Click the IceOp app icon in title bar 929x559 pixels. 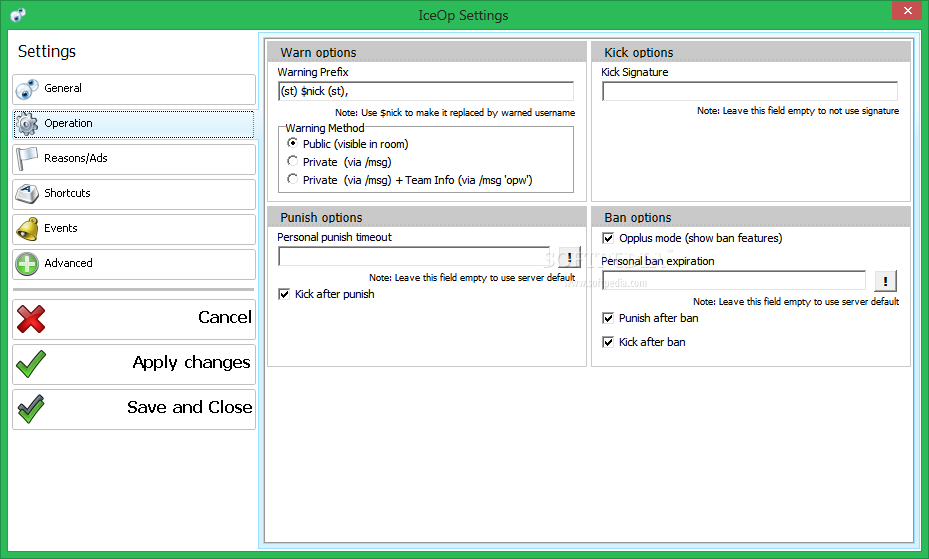(x=18, y=14)
